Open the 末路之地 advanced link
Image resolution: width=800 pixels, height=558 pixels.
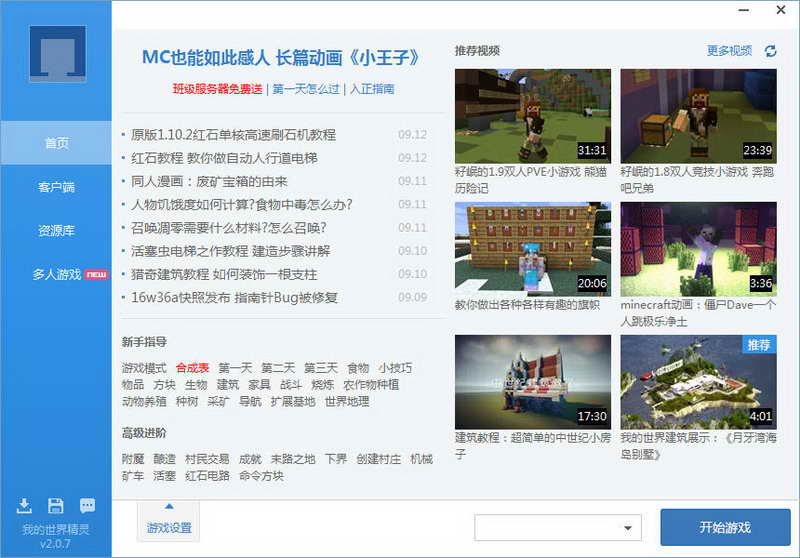(293, 459)
